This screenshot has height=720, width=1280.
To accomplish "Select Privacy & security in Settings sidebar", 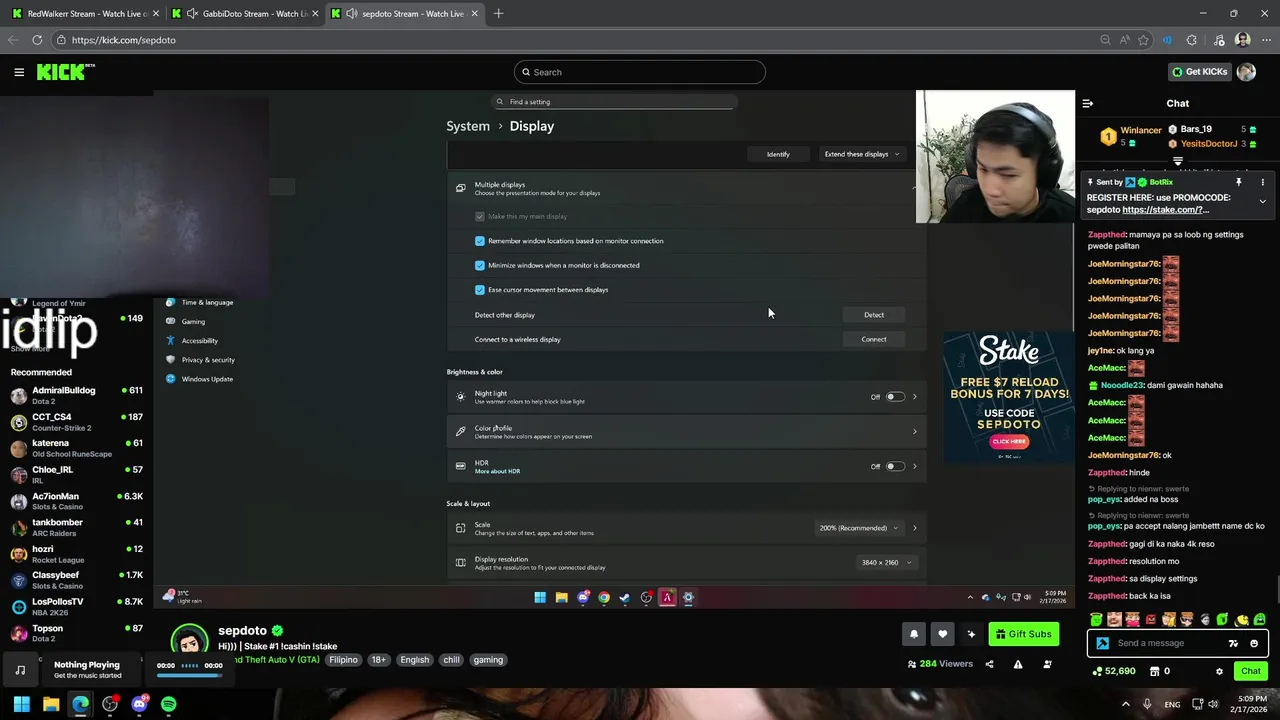I will click(x=208, y=360).
